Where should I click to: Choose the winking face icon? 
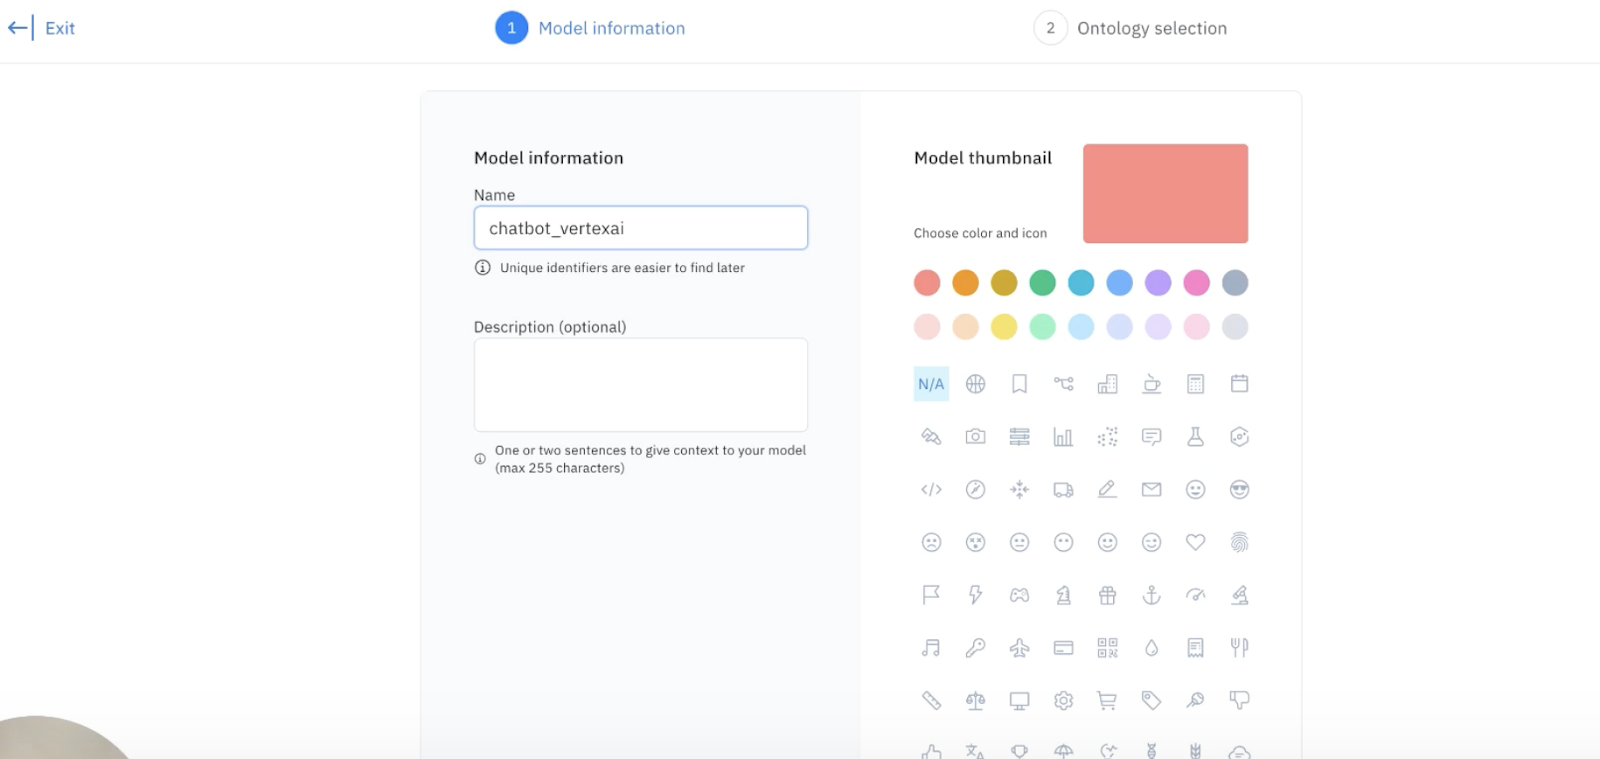[x=1152, y=542]
